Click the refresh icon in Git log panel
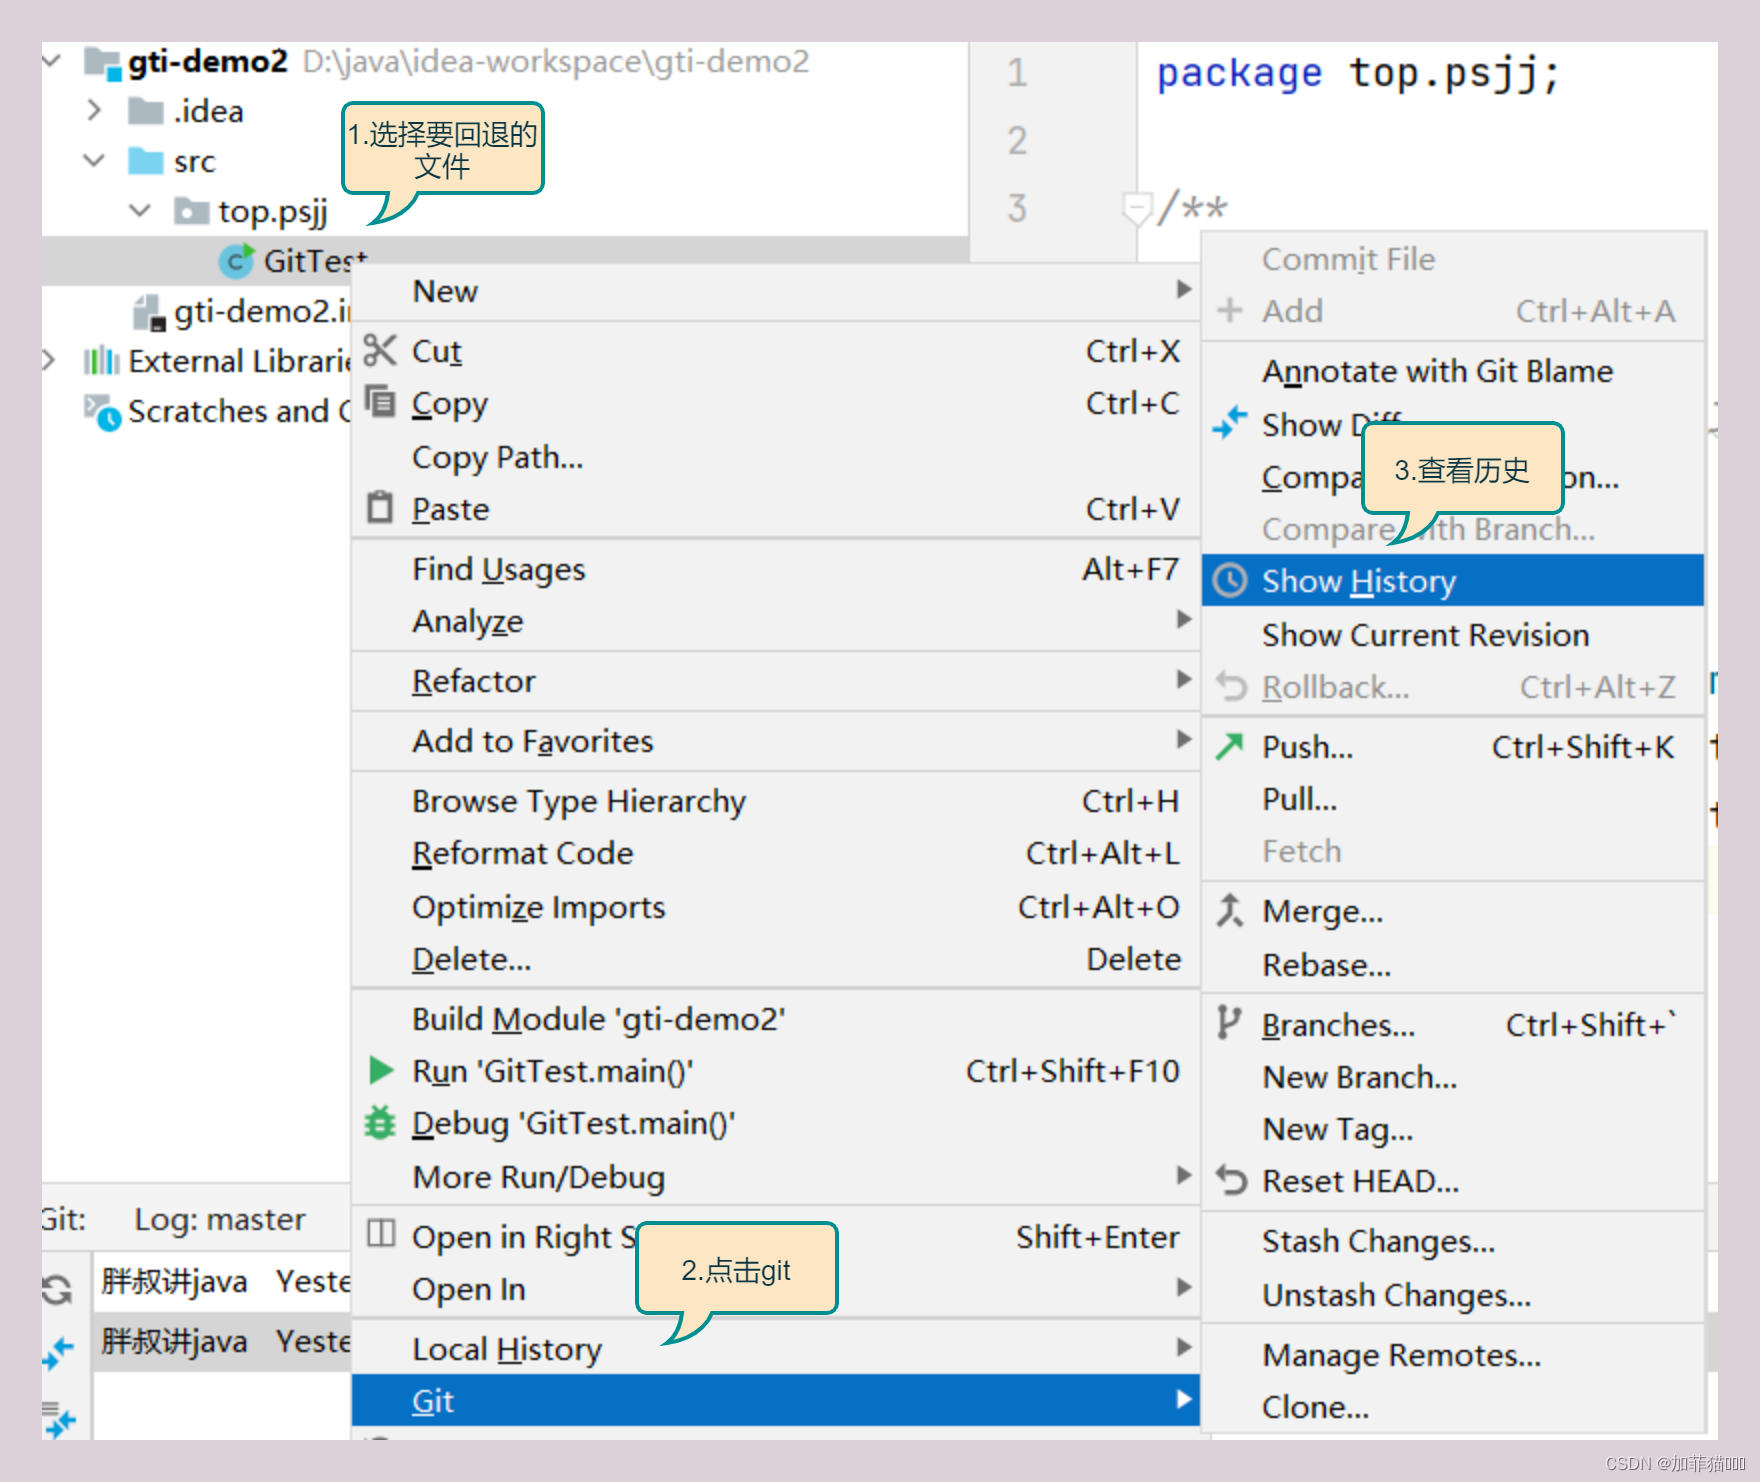This screenshot has height=1482, width=1760. 57,1289
